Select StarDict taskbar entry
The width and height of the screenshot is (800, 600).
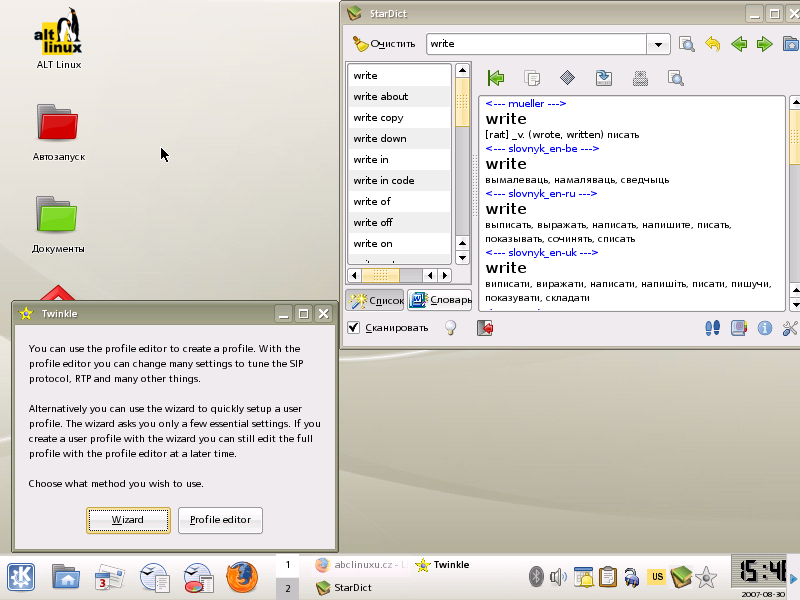(x=361, y=588)
